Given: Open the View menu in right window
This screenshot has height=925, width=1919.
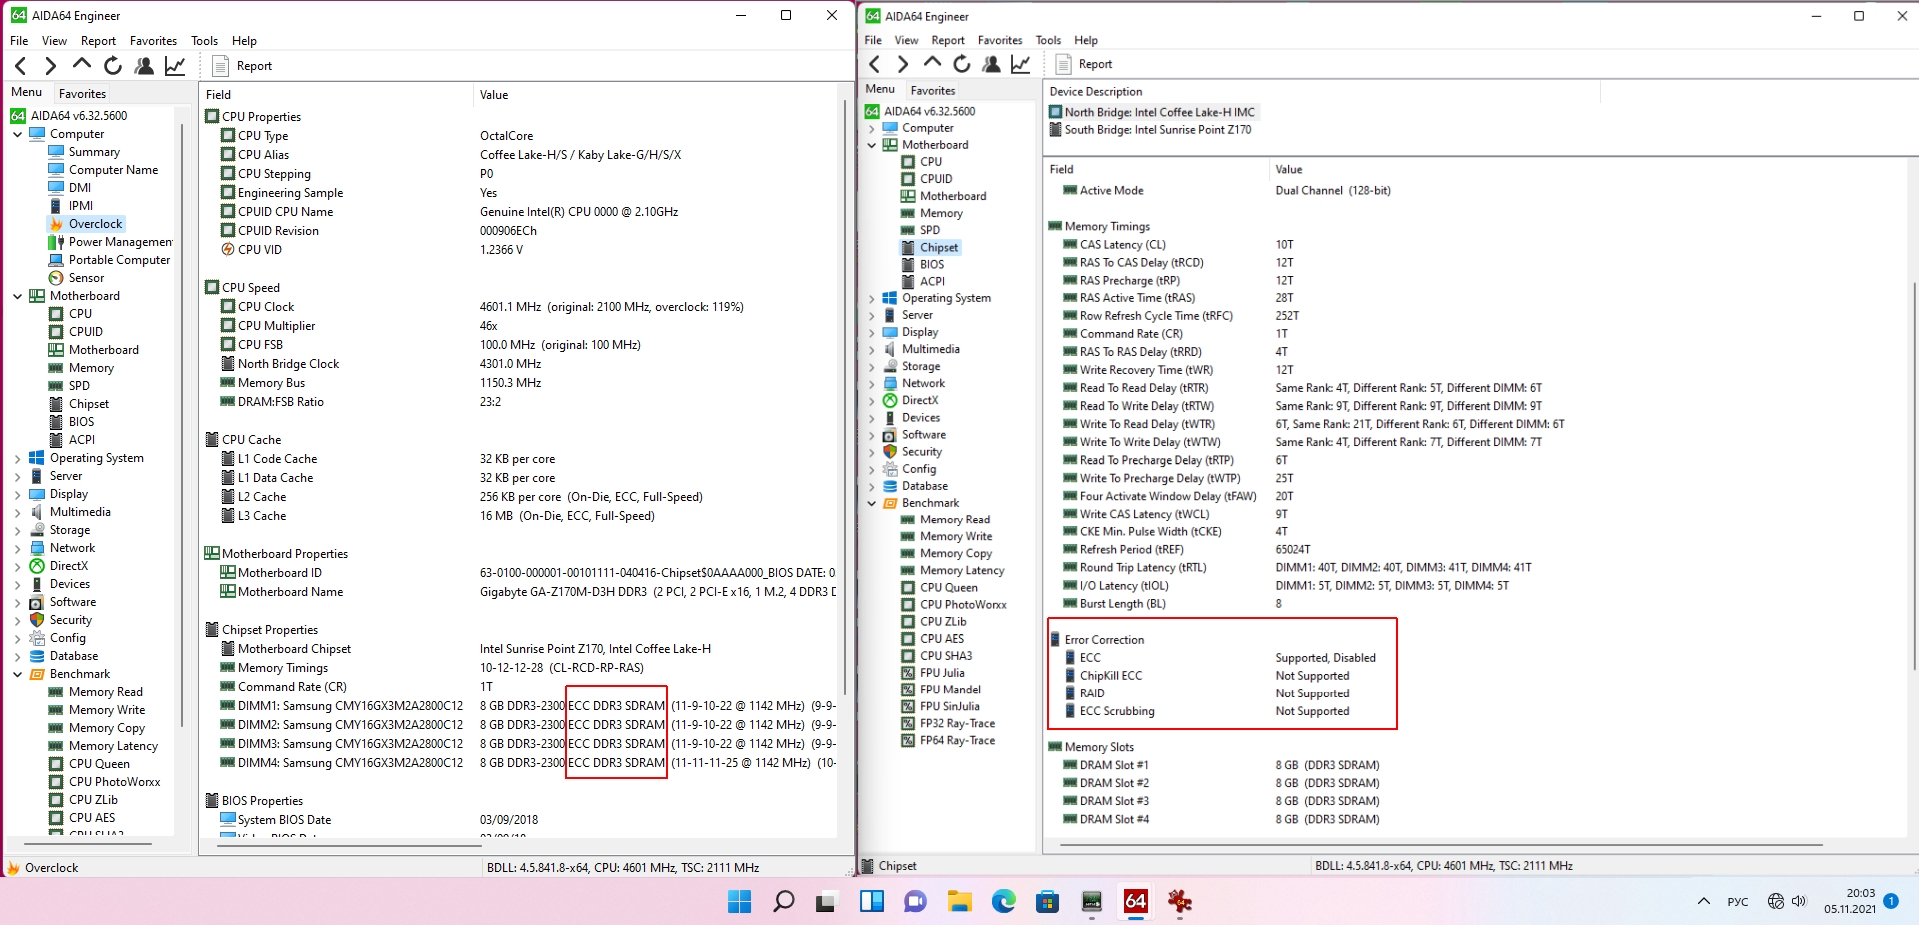Looking at the screenshot, I should (906, 40).
